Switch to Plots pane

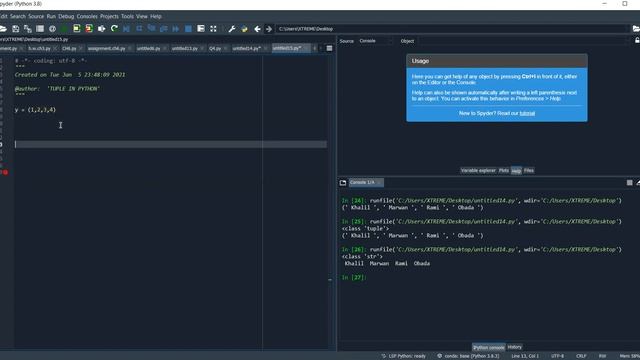pyautogui.click(x=504, y=171)
